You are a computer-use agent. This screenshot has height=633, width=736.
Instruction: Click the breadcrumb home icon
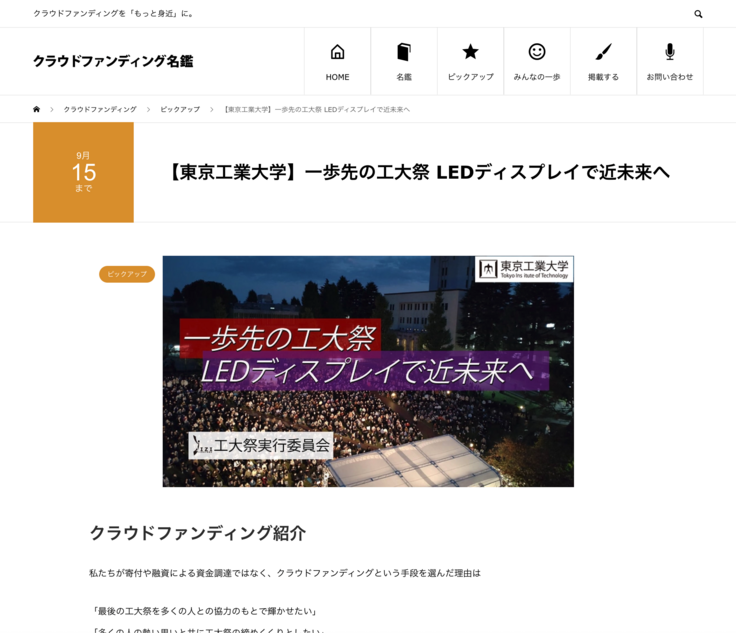point(37,109)
